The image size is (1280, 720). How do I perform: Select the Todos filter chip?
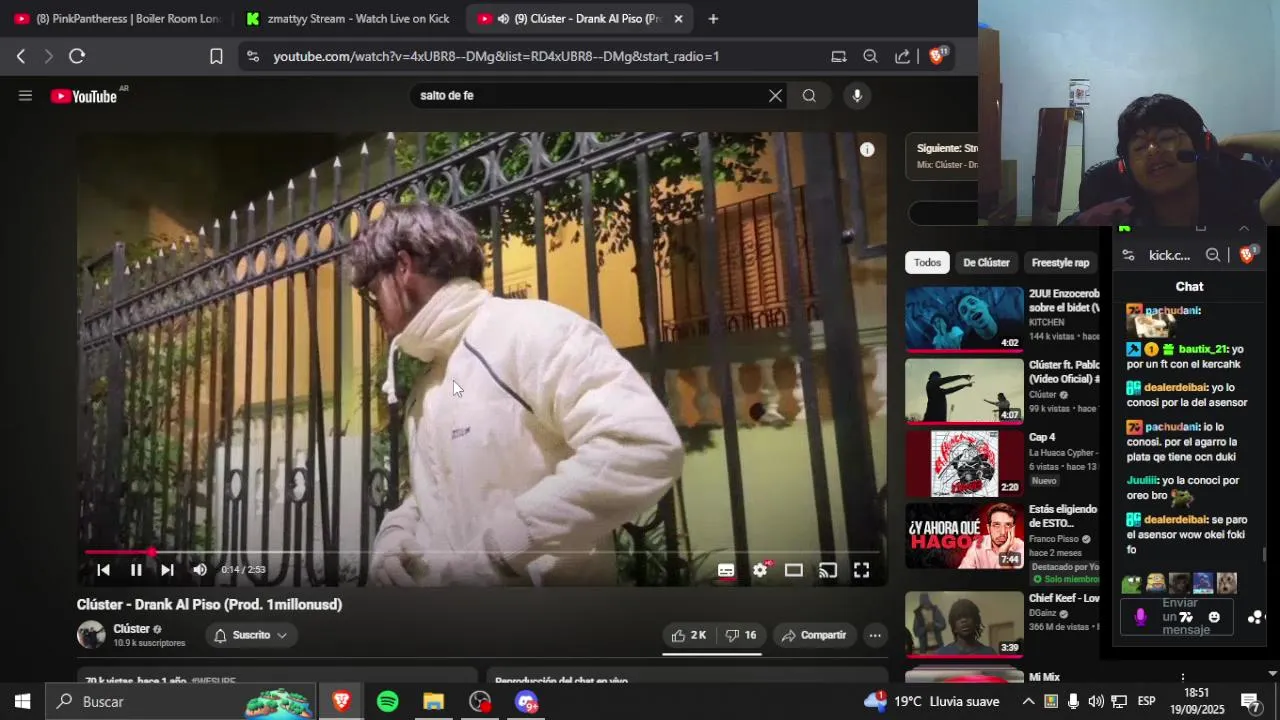point(927,263)
